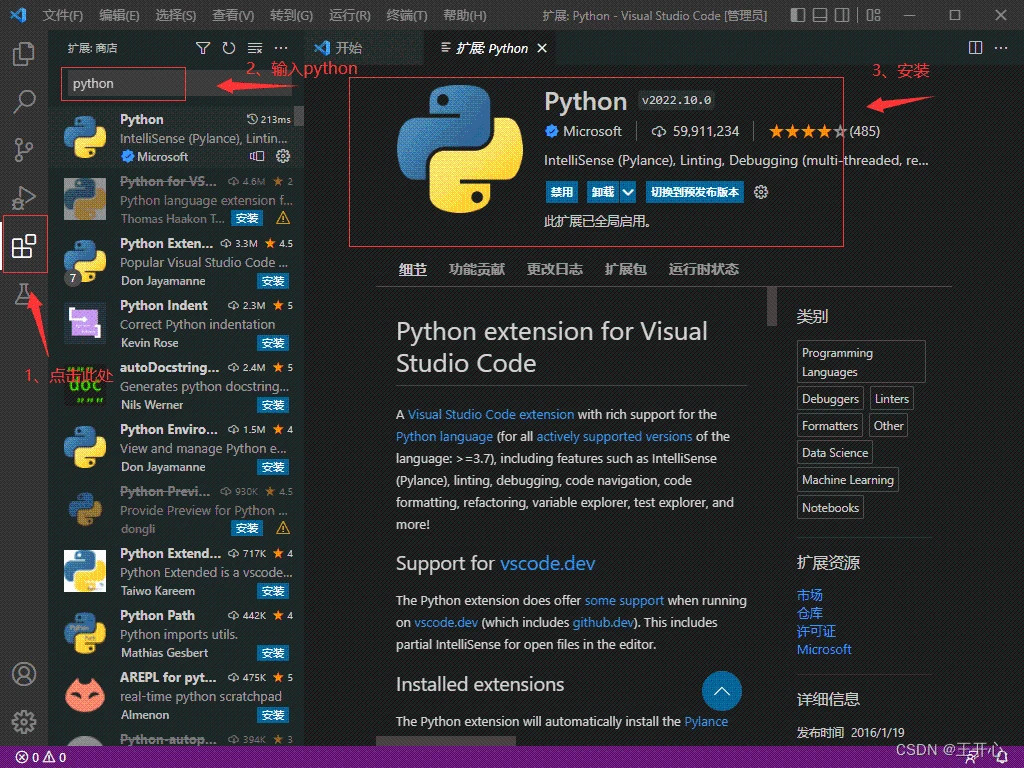Image resolution: width=1024 pixels, height=768 pixels.
Task: Open Run and Debug view
Action: pos(24,197)
